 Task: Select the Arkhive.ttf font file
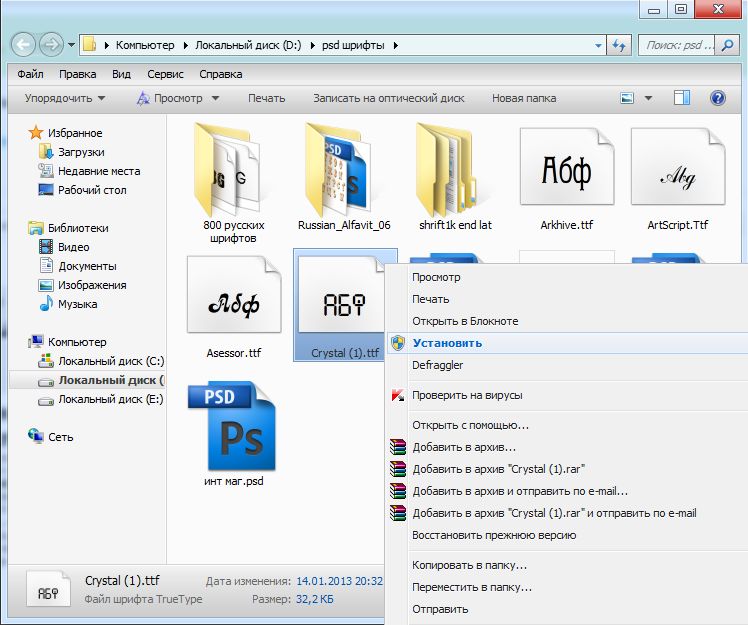[x=566, y=179]
